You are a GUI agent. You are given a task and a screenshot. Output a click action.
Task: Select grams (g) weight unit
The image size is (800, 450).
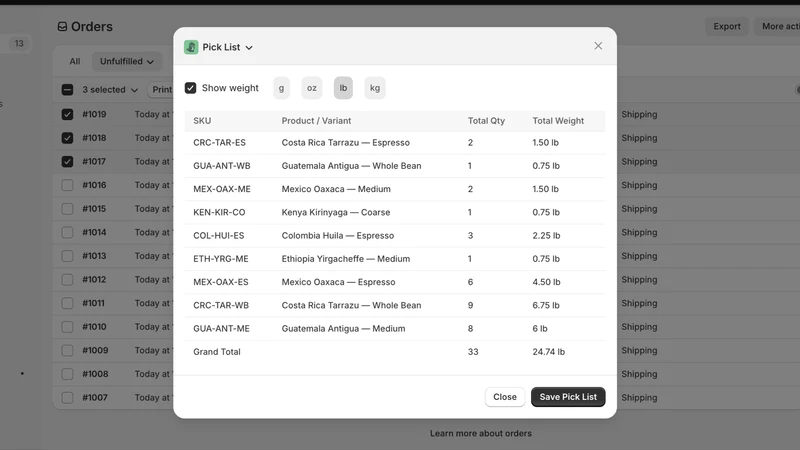(281, 88)
